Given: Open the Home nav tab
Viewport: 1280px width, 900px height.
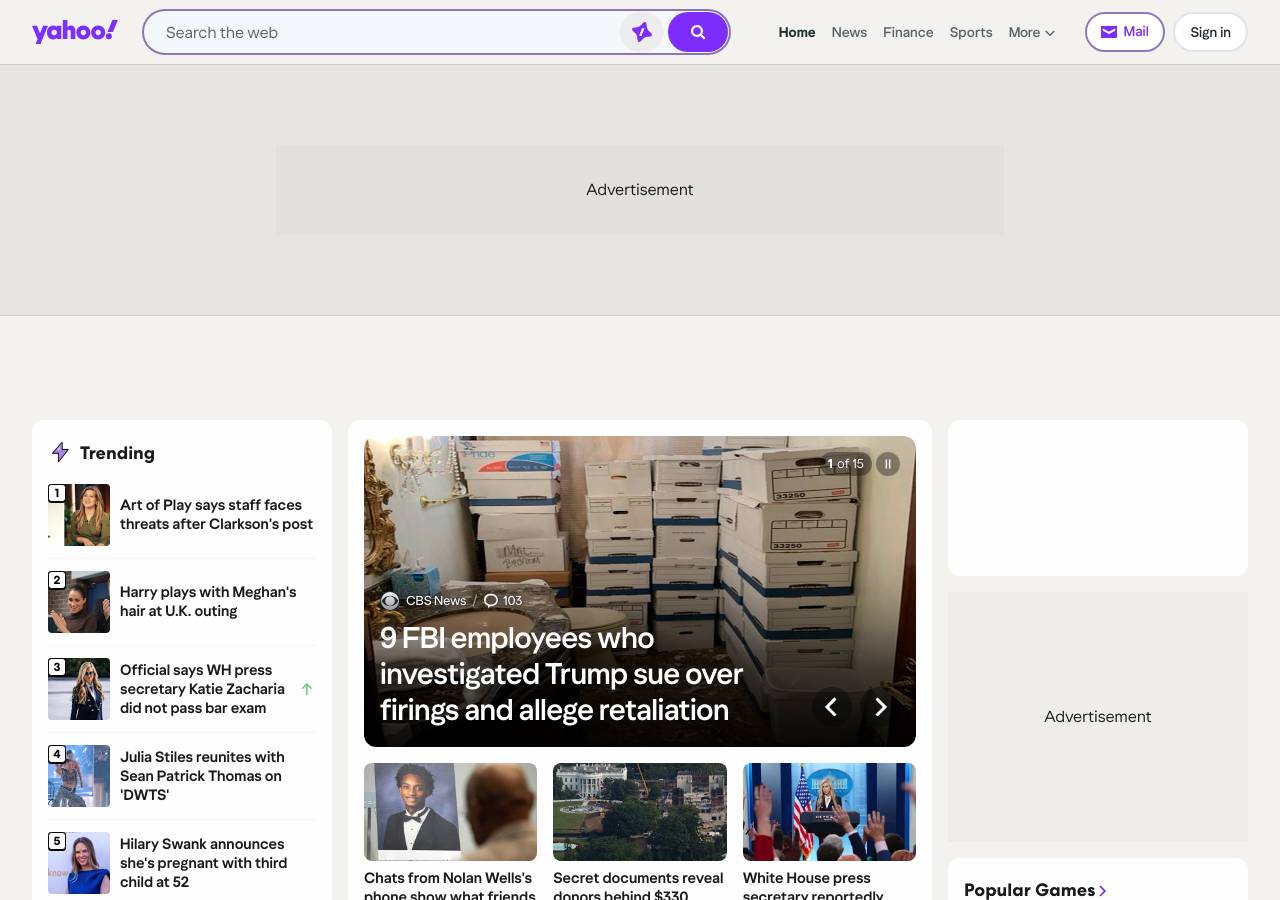Looking at the screenshot, I should (x=797, y=32).
